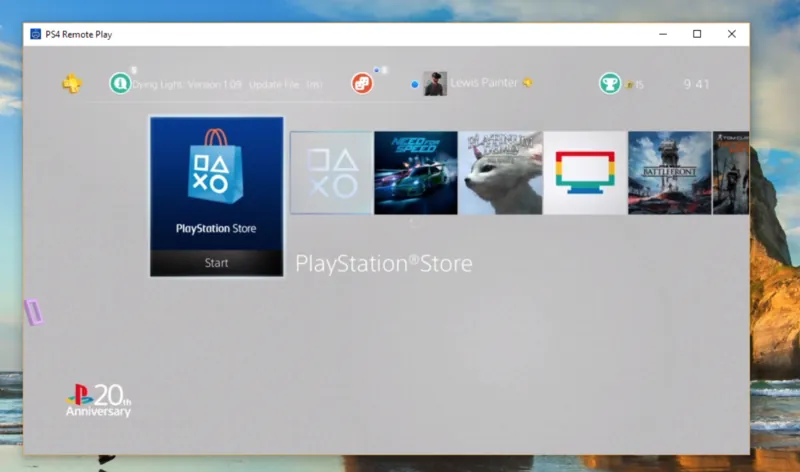800x472 pixels.
Task: Open the What's New symbols tile
Action: pyautogui.click(x=332, y=172)
